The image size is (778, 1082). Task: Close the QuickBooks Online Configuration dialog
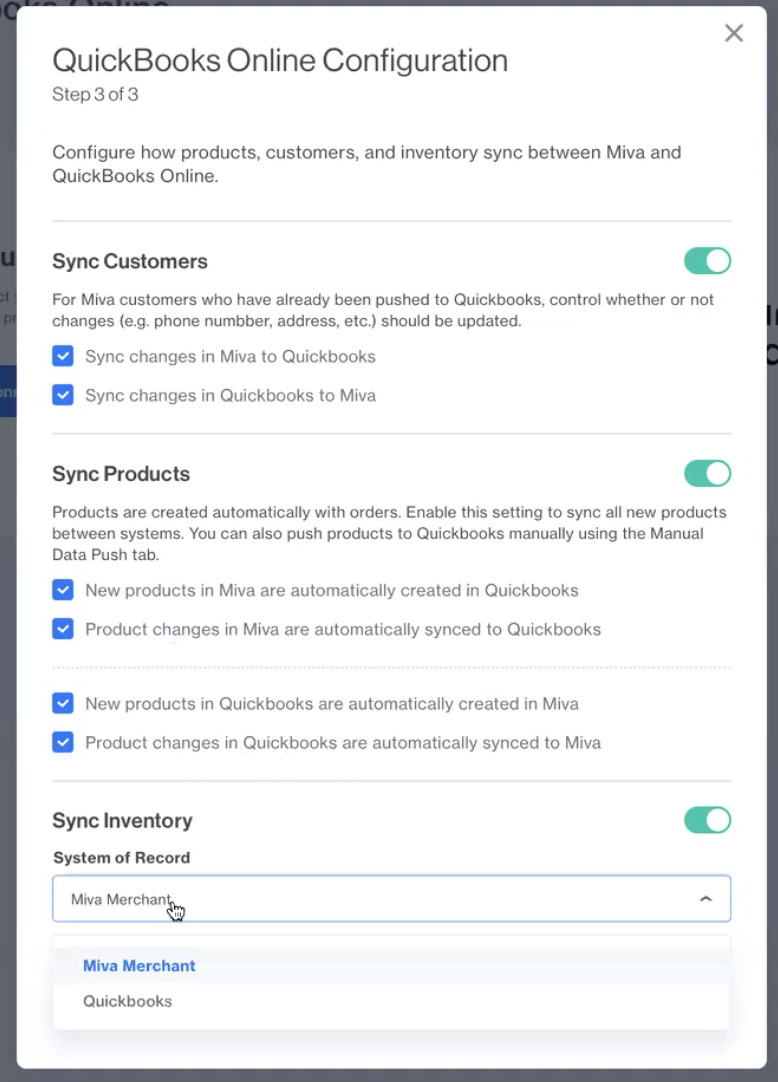point(734,33)
